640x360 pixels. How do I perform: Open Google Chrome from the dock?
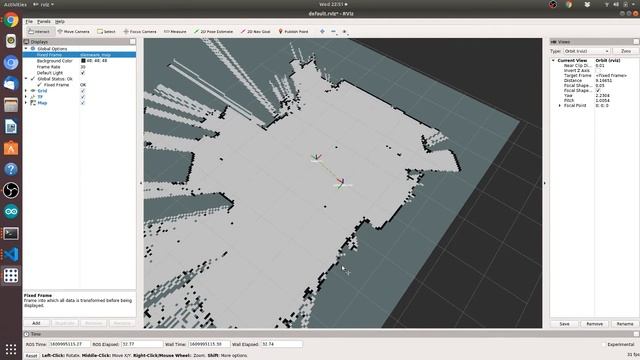[x=11, y=20]
